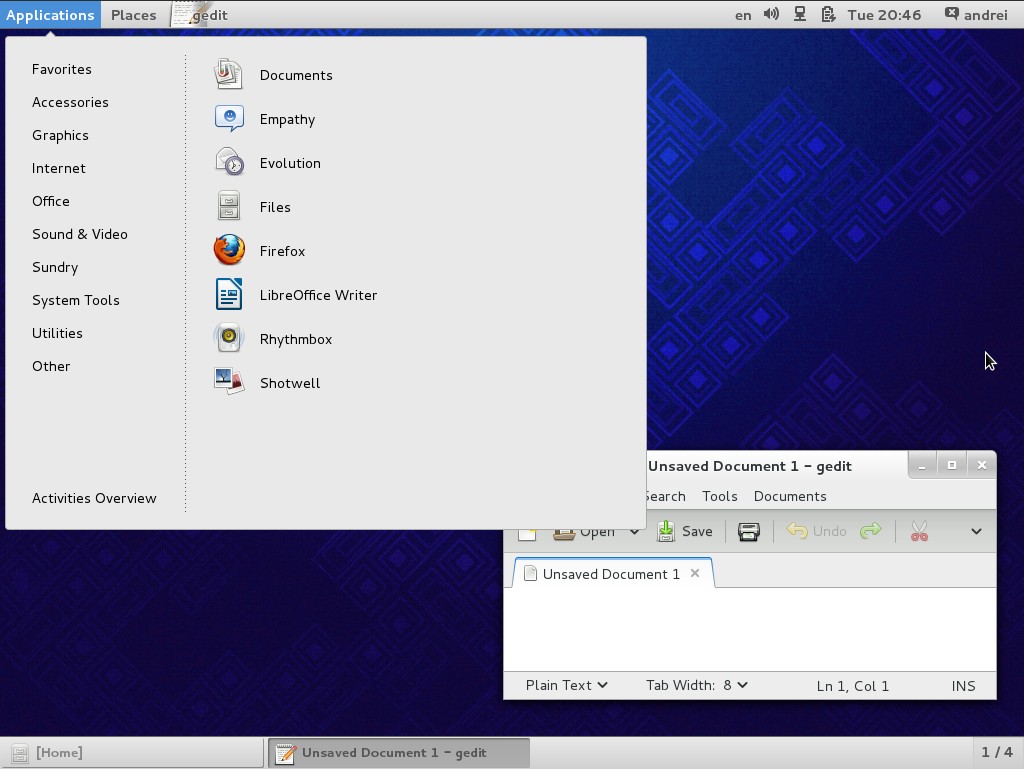Open the Activities Overview
Screen dimensions: 1024x769
pyautogui.click(x=94, y=498)
